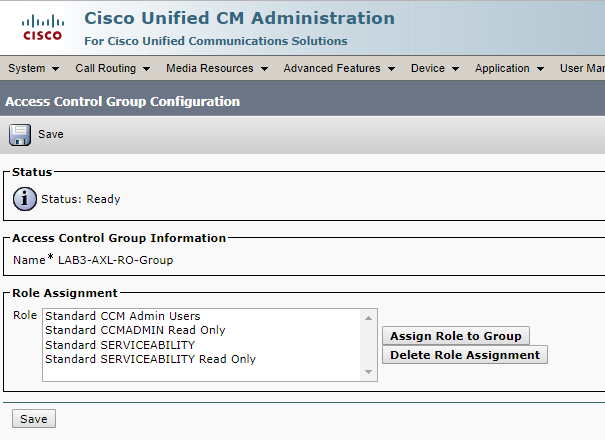Click the Status information icon
The image size is (605, 440).
coord(25,199)
